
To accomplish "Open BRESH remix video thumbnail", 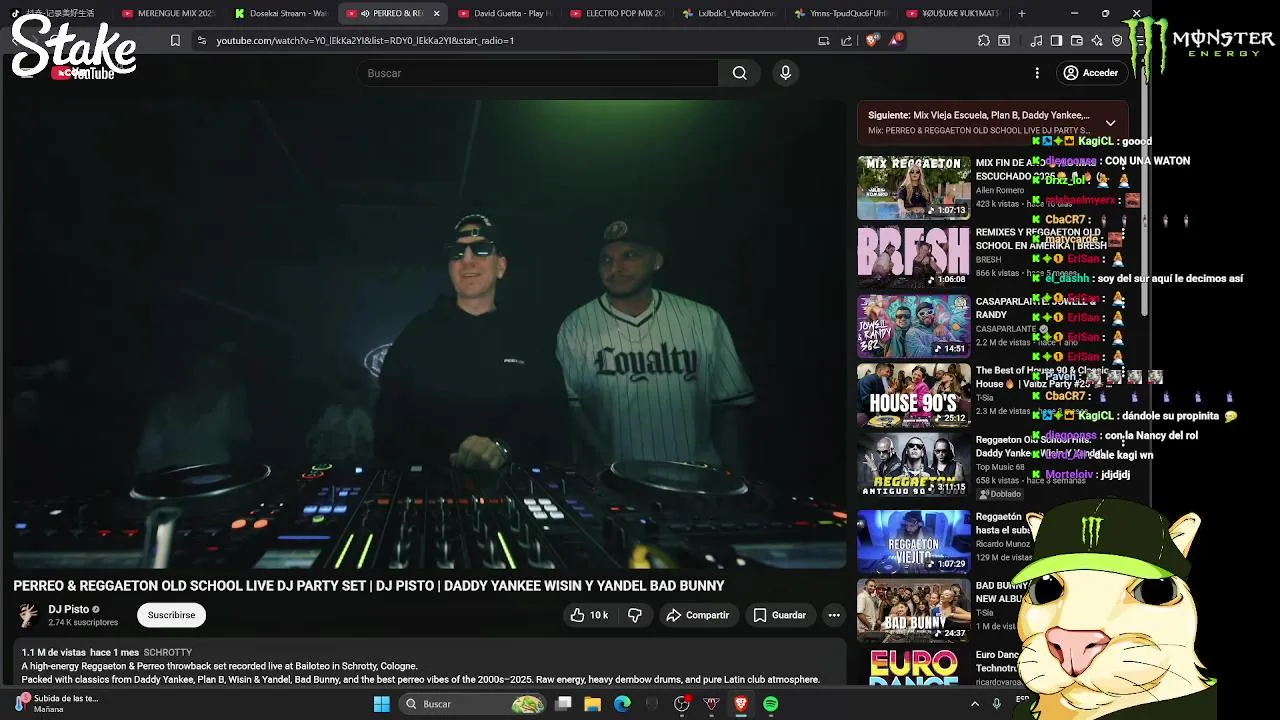I will (x=914, y=257).
